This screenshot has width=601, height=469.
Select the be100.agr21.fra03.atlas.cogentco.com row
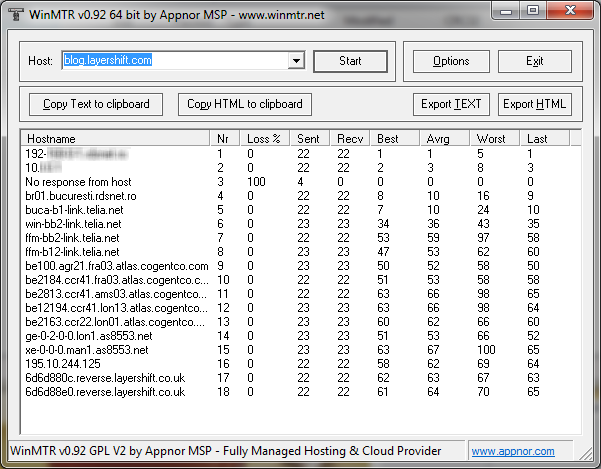301,266
